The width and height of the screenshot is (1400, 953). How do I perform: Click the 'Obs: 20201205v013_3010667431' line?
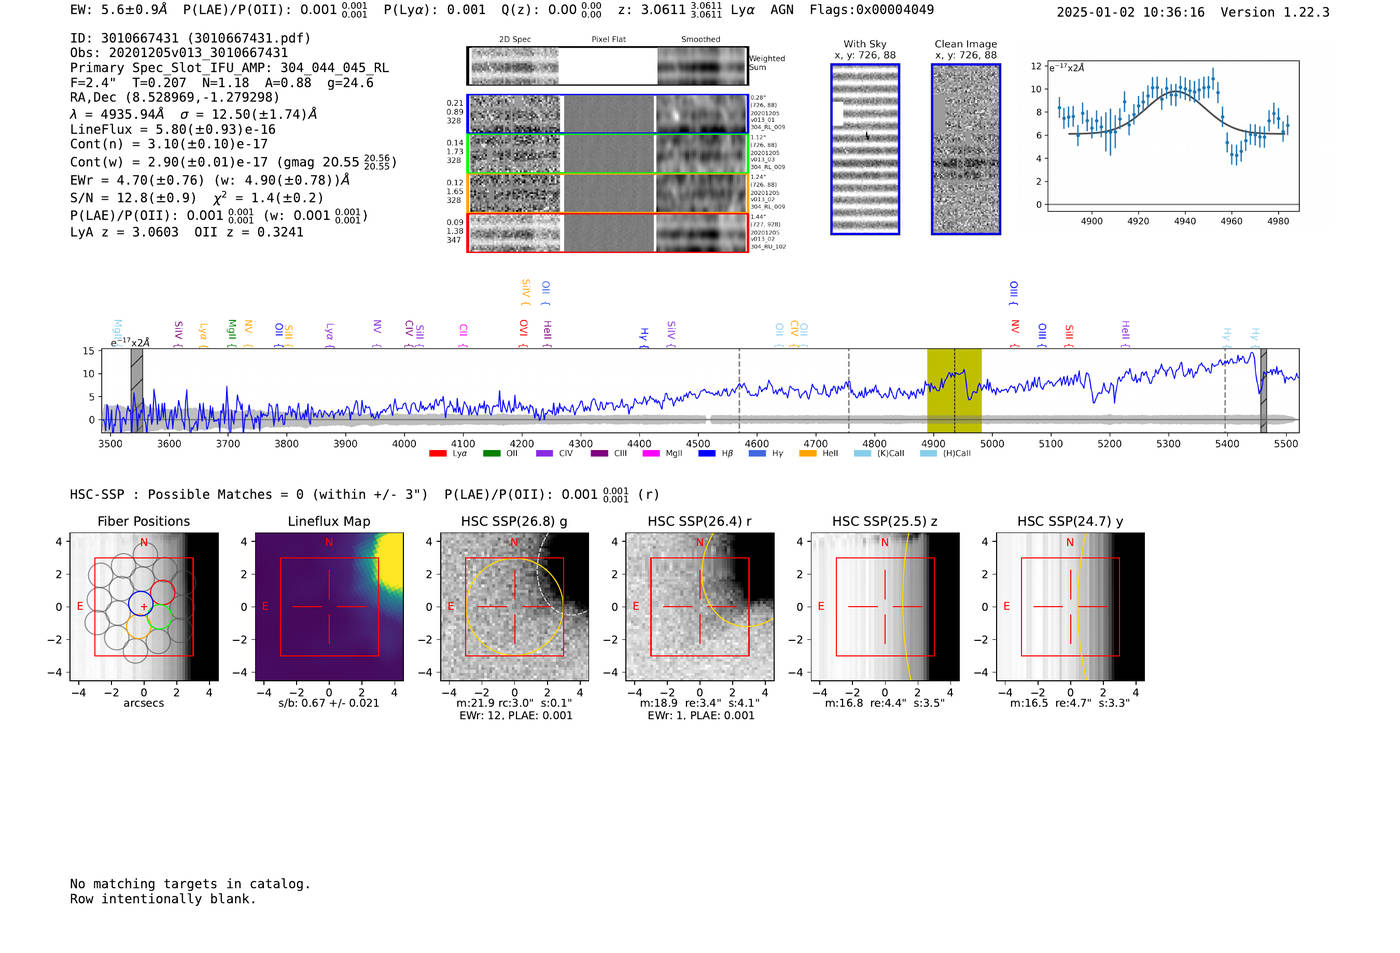tap(179, 53)
